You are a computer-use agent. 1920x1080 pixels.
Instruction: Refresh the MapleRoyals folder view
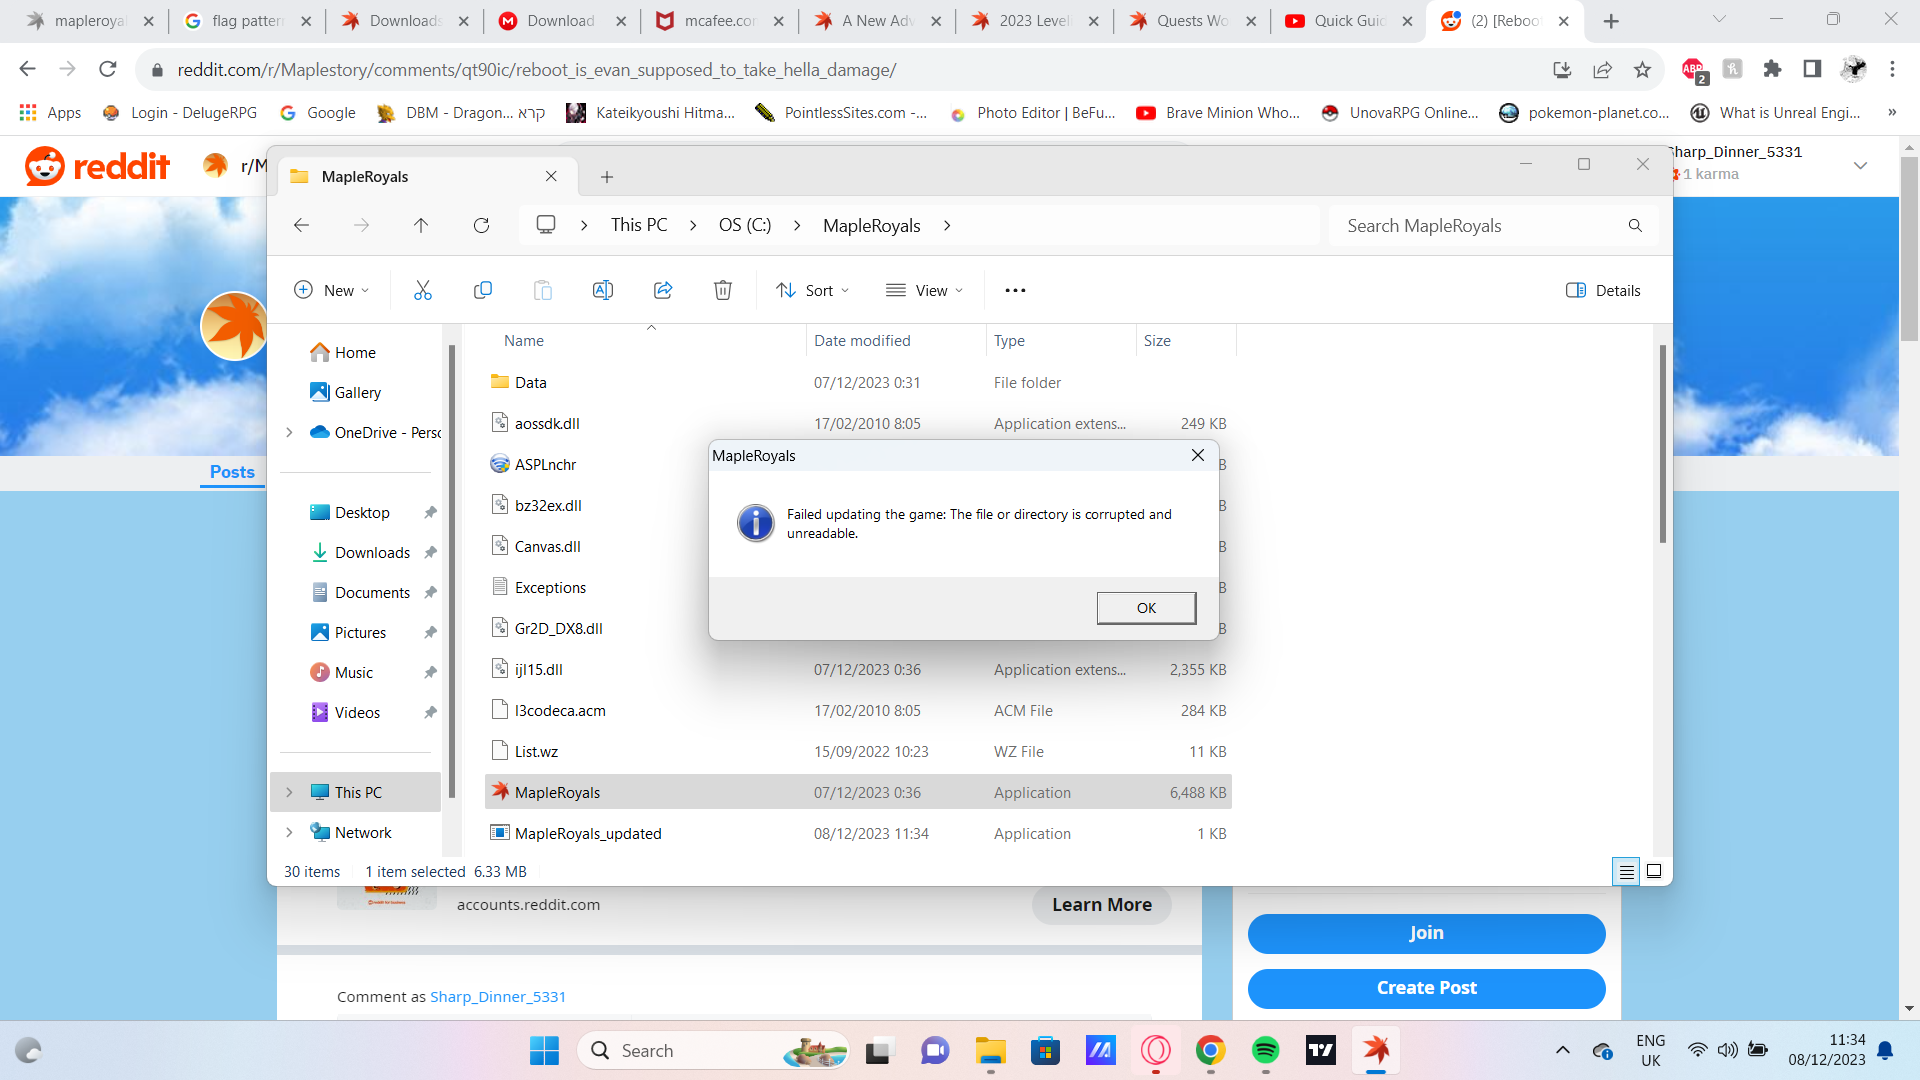[x=481, y=225]
